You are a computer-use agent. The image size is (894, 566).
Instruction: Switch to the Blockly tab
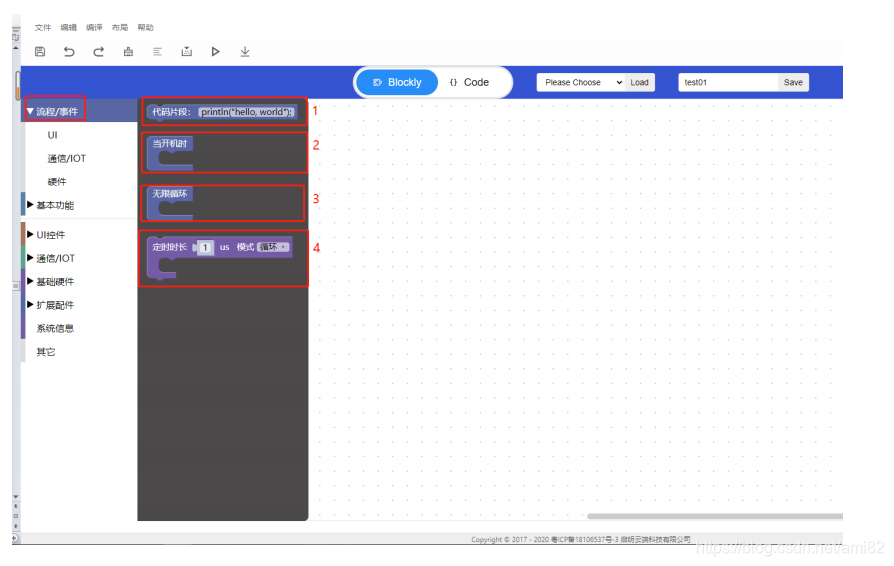click(x=397, y=82)
